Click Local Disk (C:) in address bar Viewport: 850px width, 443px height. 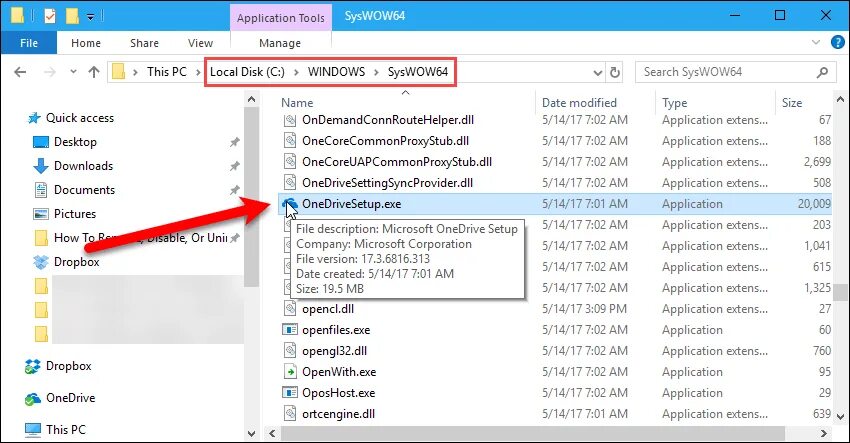pyautogui.click(x=247, y=72)
